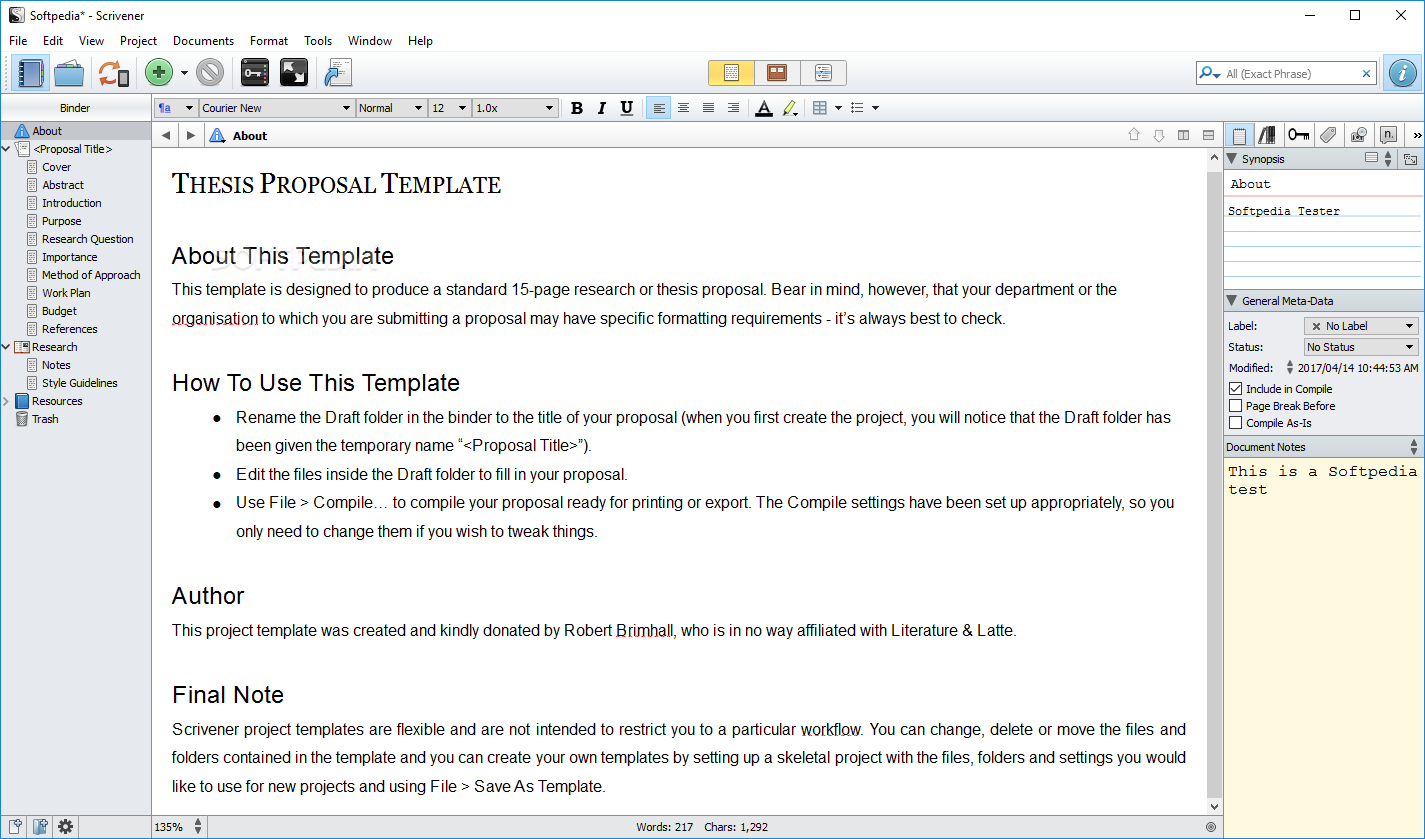Open the paragraph style preset dropdown
The width and height of the screenshot is (1425, 839).
pyautogui.click(x=175, y=108)
